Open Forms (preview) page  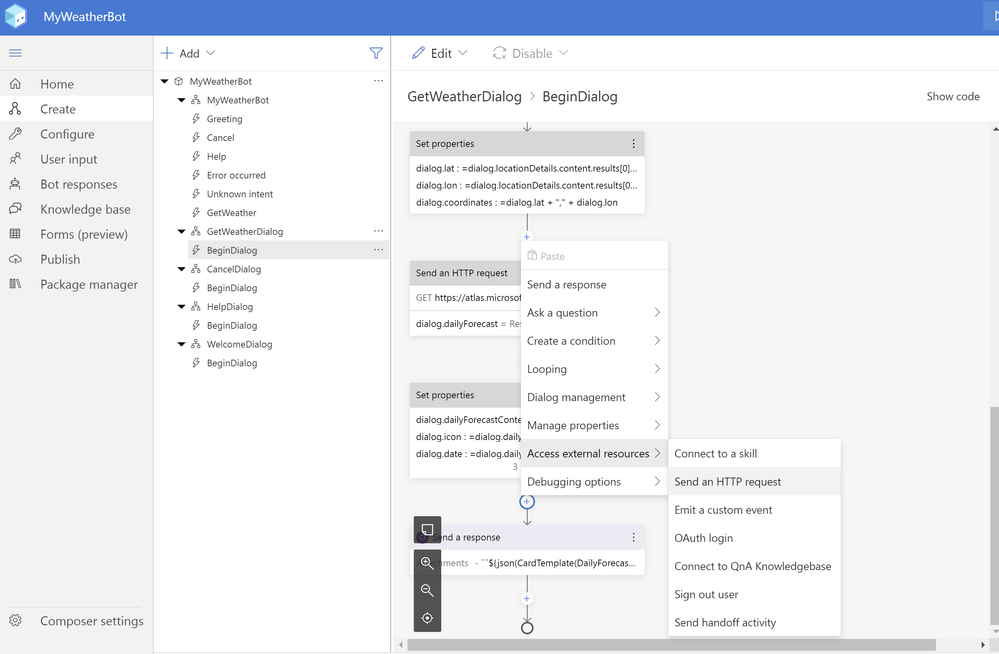76,235
